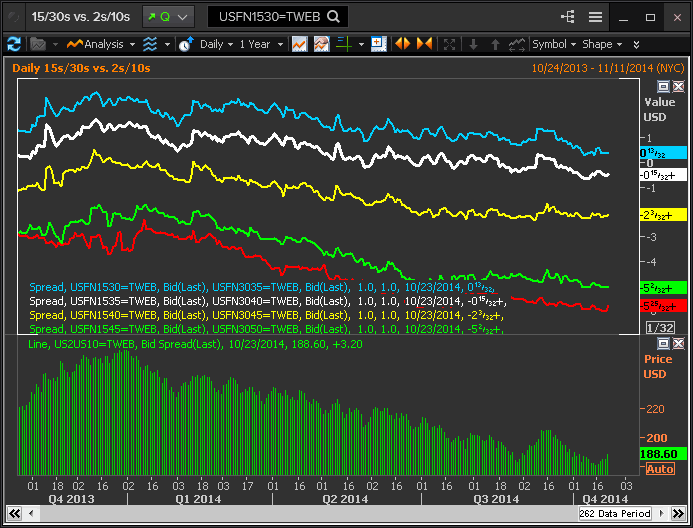Open the Daily interval dropdown
The height and width of the screenshot is (528, 693).
(x=216, y=44)
